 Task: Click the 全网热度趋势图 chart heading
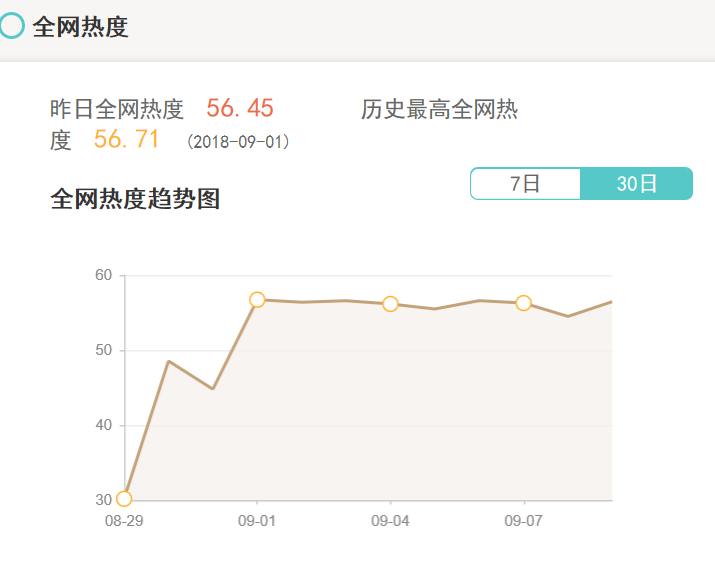pyautogui.click(x=135, y=199)
